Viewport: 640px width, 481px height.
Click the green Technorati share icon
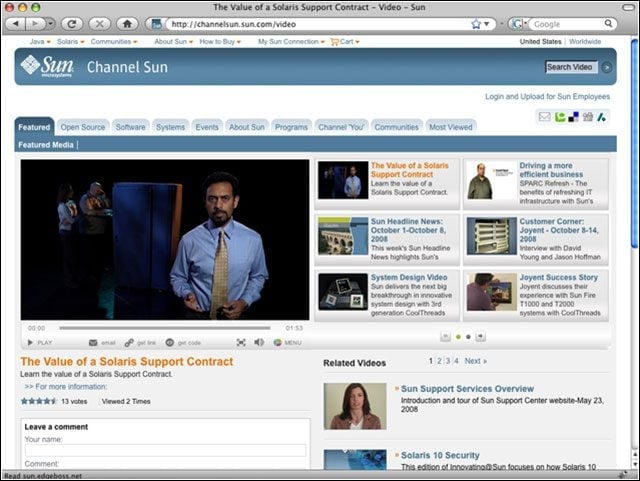click(560, 117)
